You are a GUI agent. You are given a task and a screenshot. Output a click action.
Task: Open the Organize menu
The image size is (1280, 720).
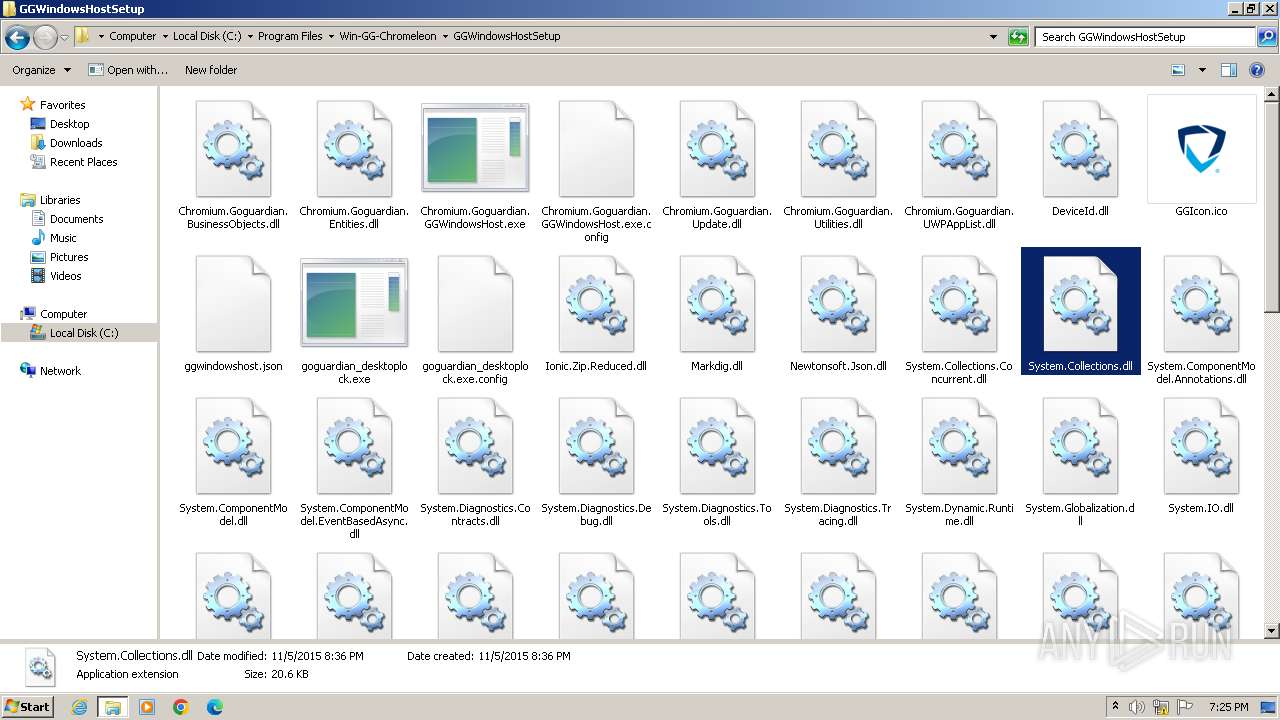pyautogui.click(x=41, y=70)
